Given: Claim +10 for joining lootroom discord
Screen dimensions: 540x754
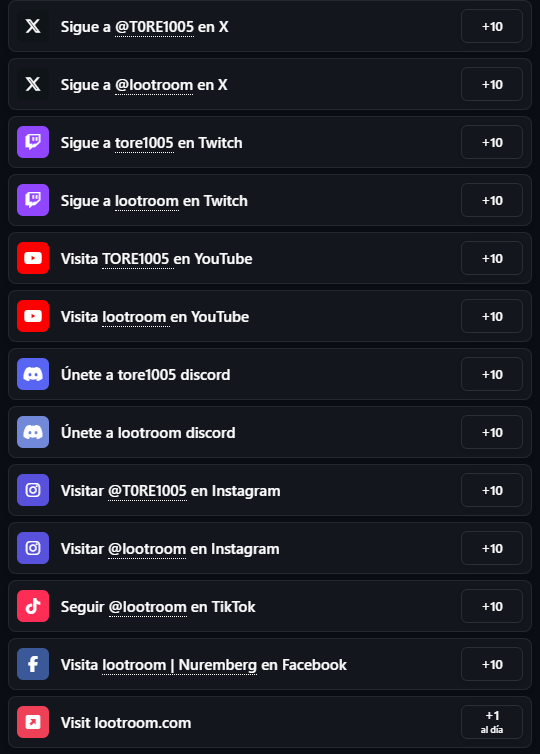Looking at the screenshot, I should tap(492, 432).
